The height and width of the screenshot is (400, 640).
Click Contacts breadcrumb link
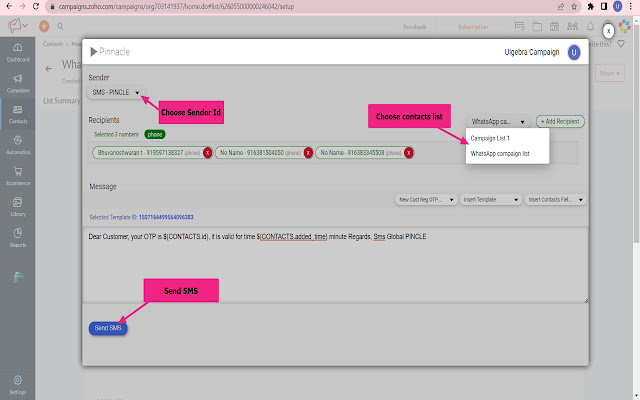click(53, 44)
